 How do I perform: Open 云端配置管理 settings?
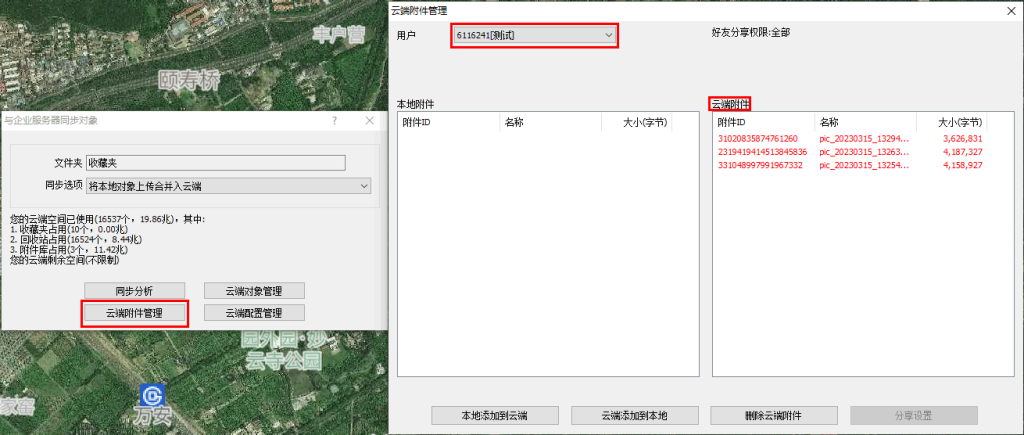(254, 313)
